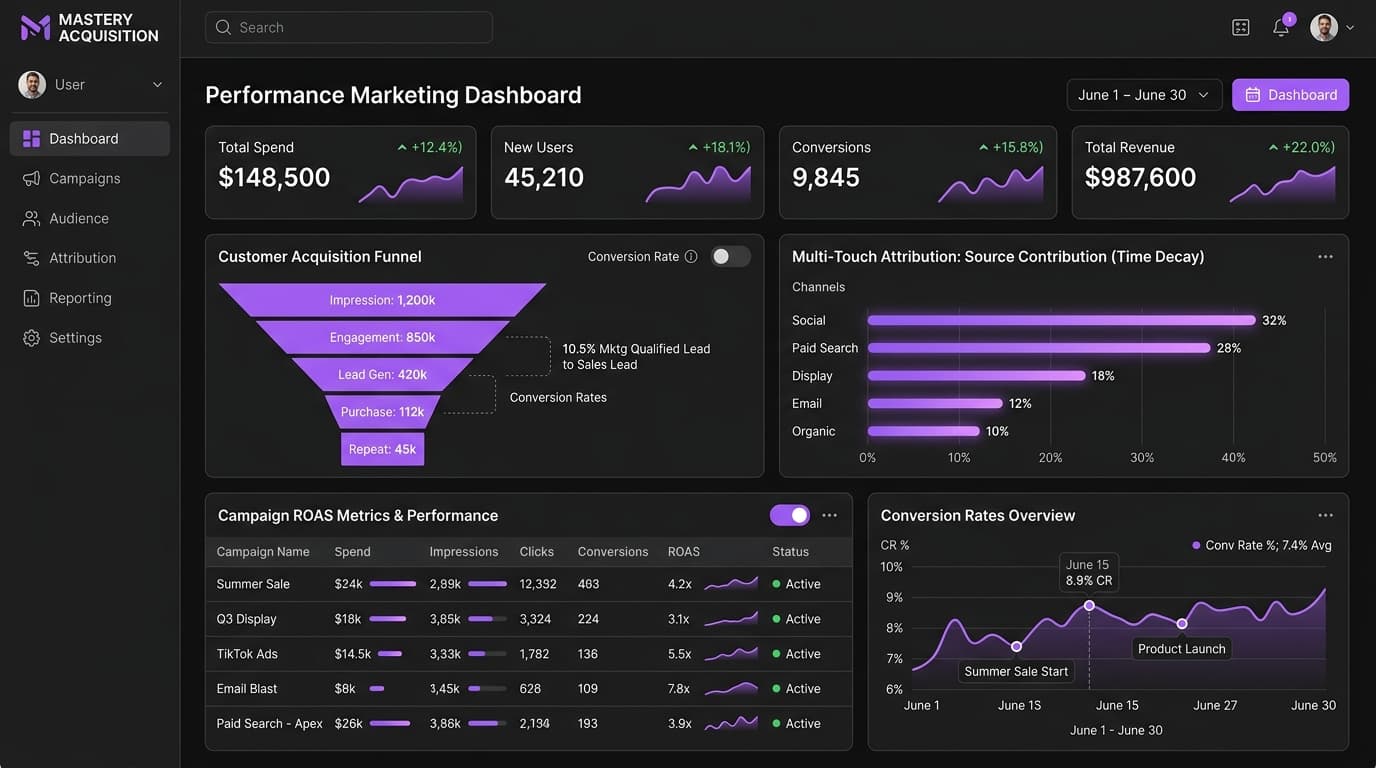The height and width of the screenshot is (768, 1376).
Task: Click the Engagement: 850k funnel stage
Action: [x=382, y=338]
